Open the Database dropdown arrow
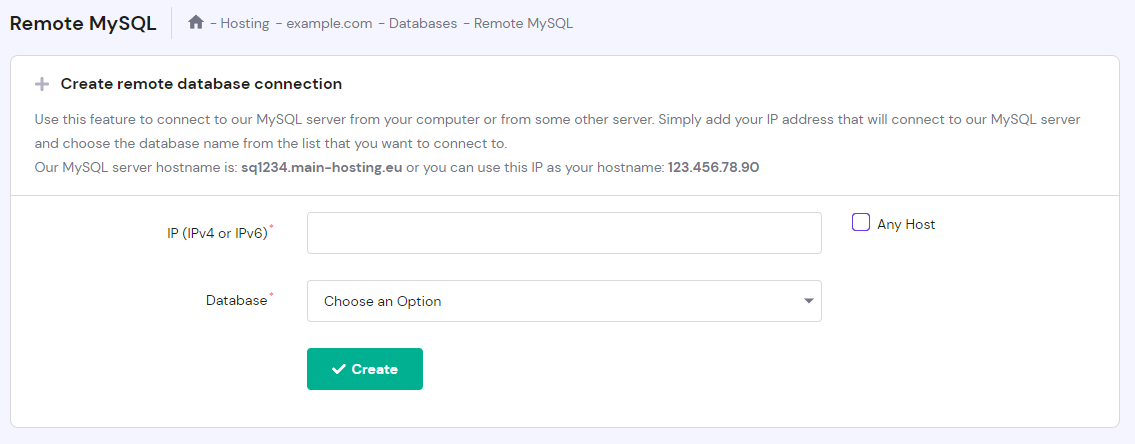Image resolution: width=1135 pixels, height=444 pixels. click(x=808, y=301)
